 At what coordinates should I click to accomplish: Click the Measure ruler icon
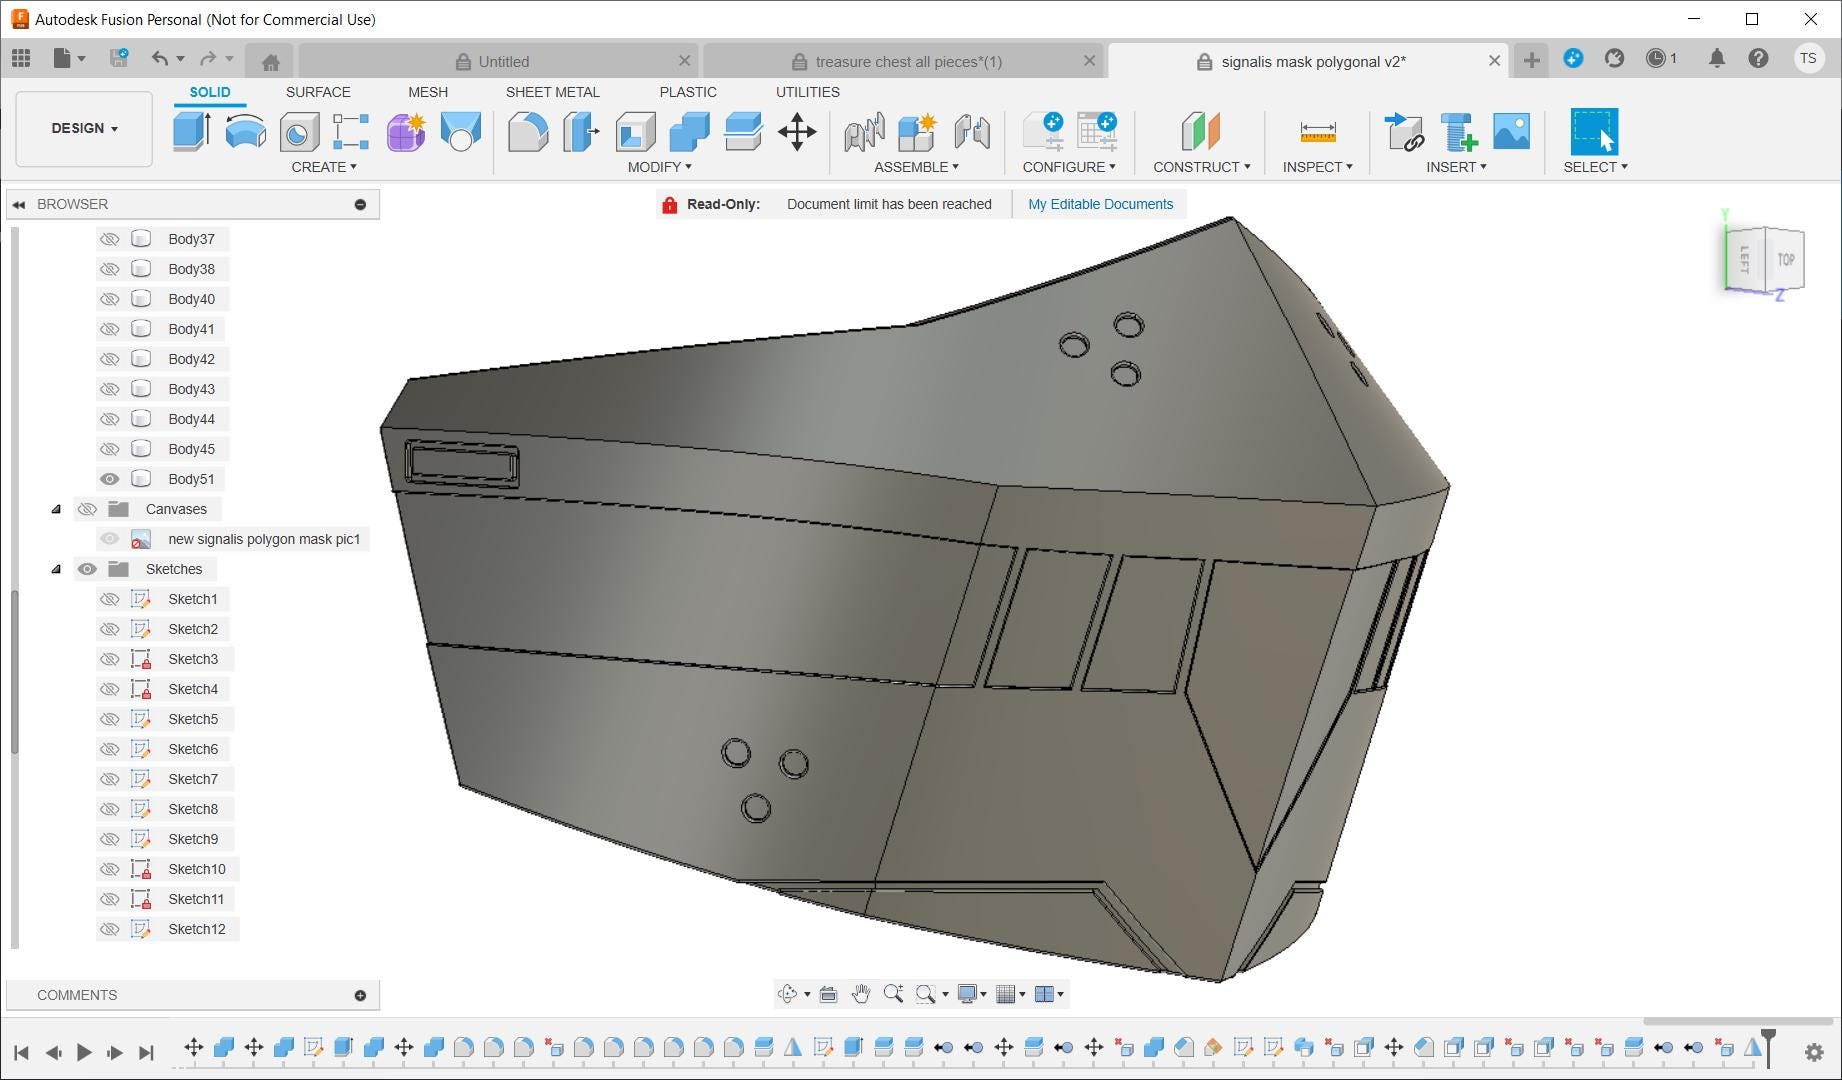1318,131
